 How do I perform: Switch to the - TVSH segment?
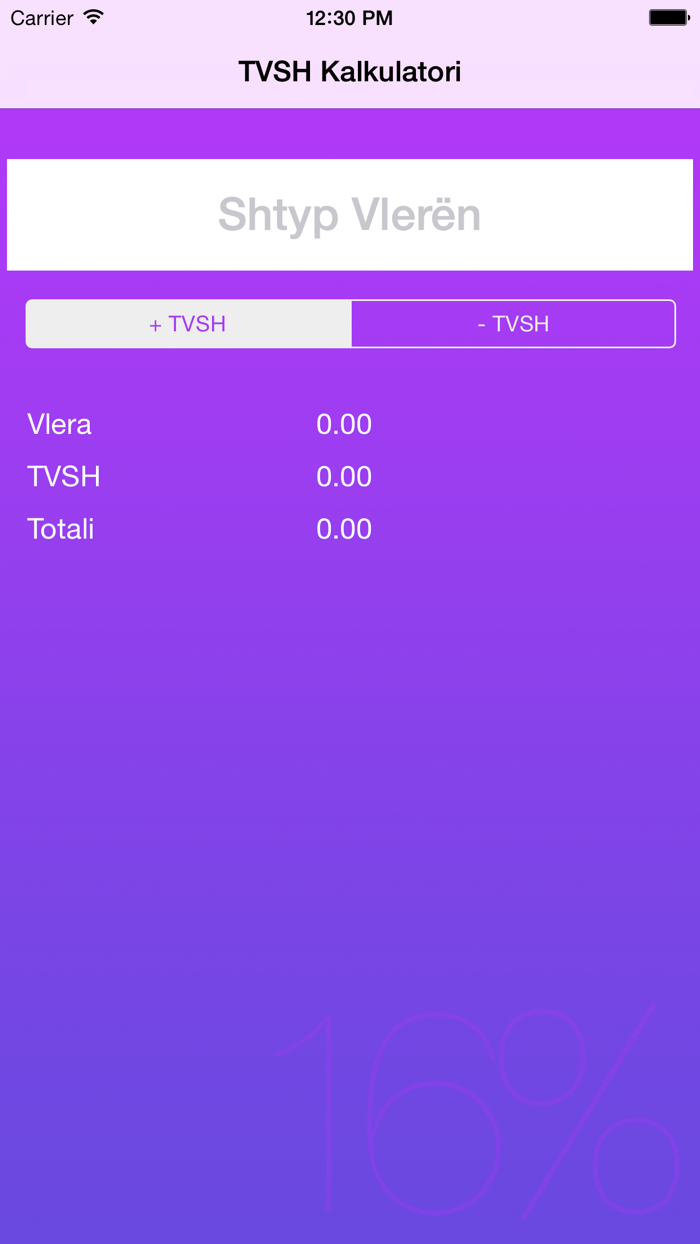(x=513, y=324)
